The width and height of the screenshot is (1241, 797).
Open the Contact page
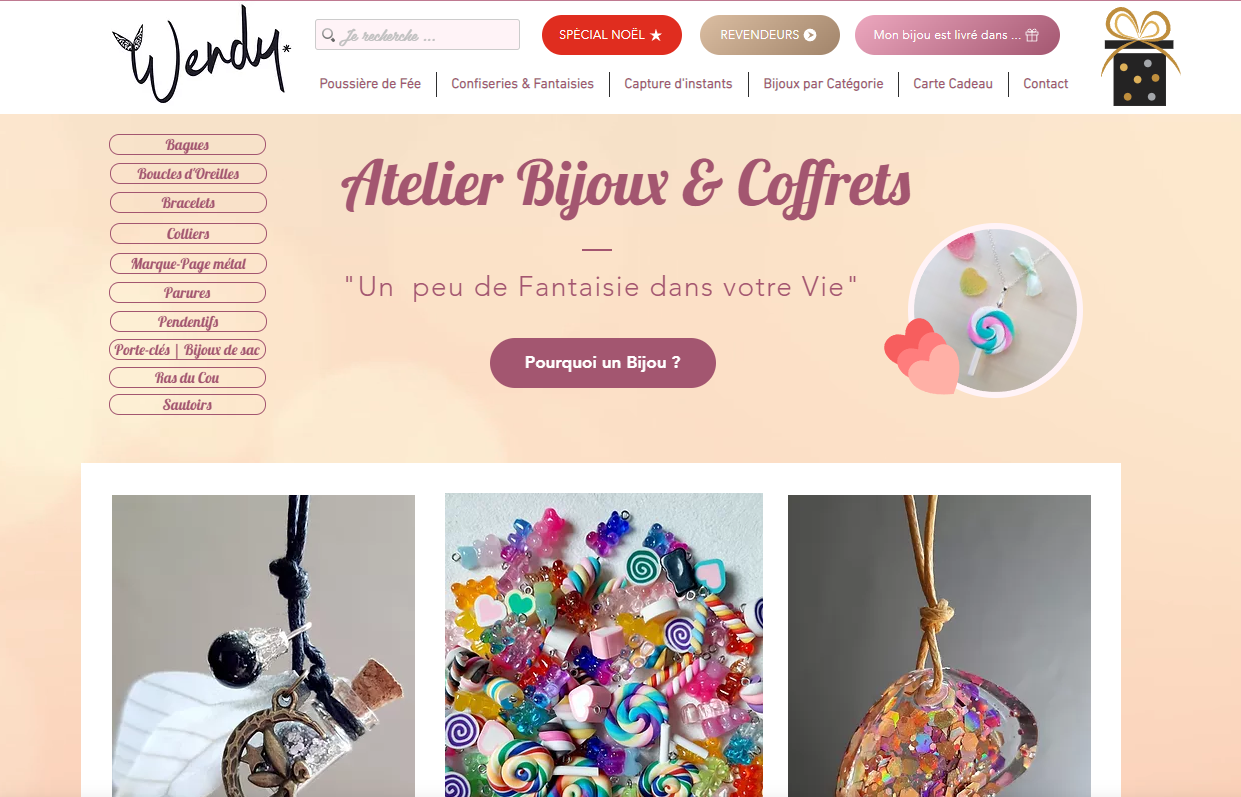click(x=1046, y=84)
